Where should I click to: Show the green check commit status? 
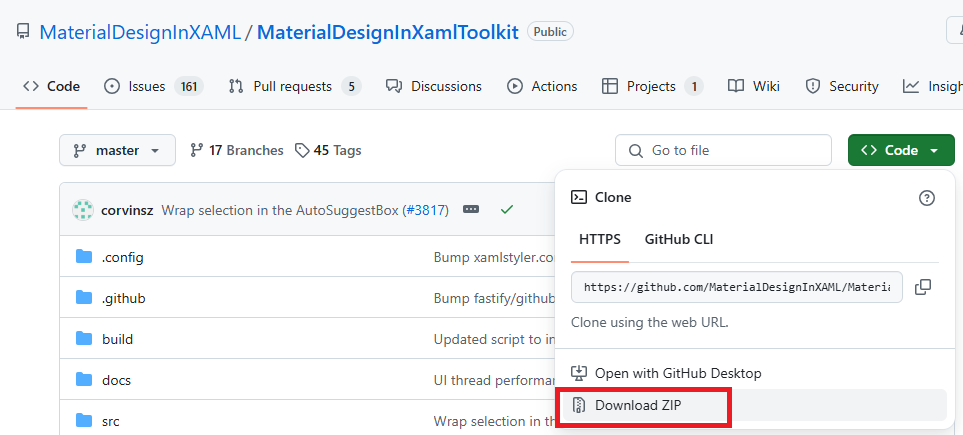506,210
